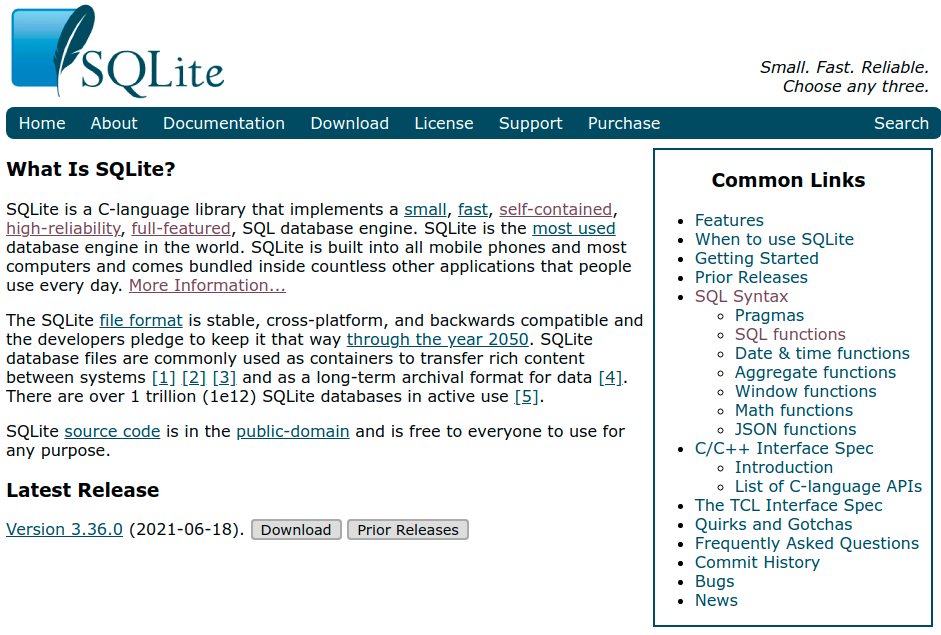Screen dimensions: 941x635
Task: Open 'When to use SQLite' link
Action: click(774, 239)
